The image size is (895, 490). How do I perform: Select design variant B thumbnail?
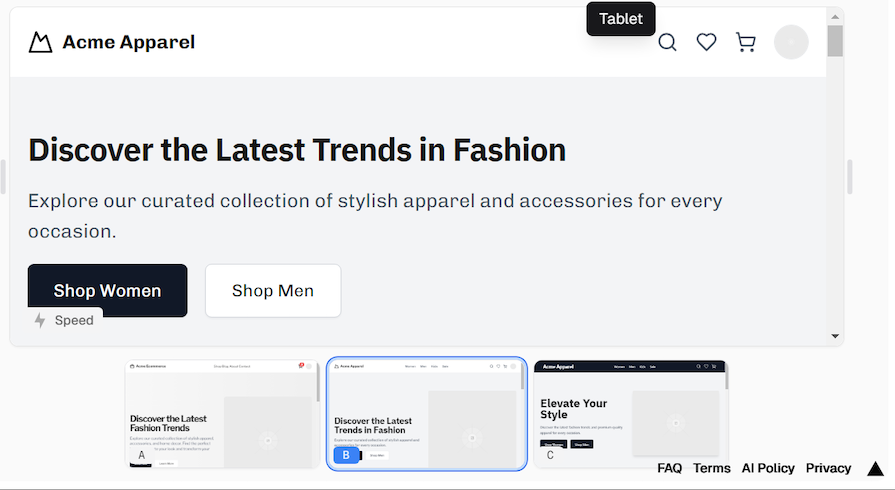click(427, 414)
